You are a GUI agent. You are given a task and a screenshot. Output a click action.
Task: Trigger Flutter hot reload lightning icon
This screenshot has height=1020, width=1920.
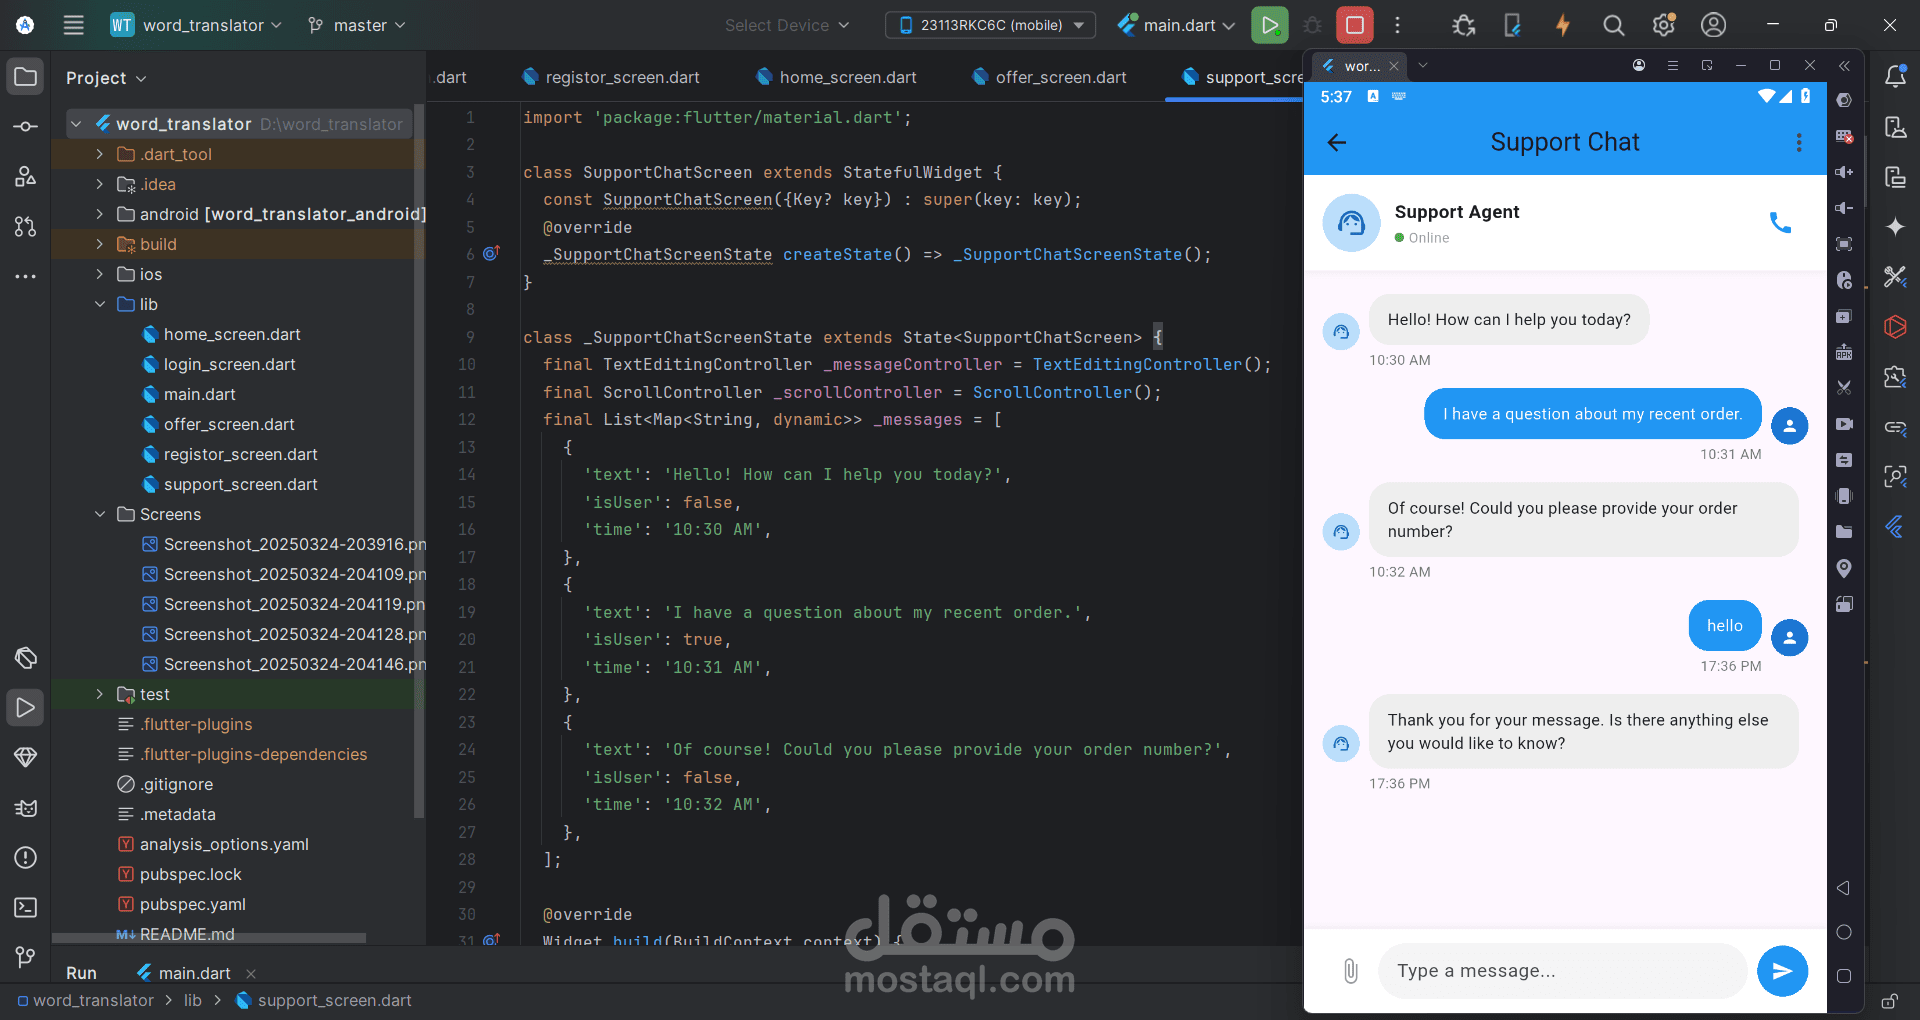[1563, 25]
